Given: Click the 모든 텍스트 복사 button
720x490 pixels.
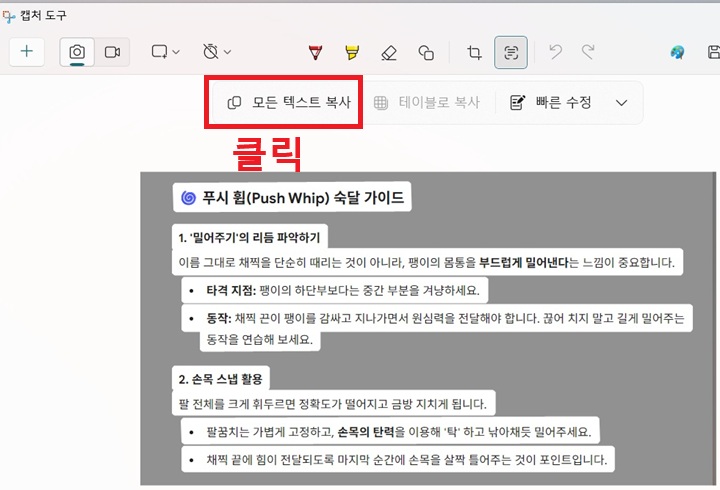Looking at the screenshot, I should pyautogui.click(x=289, y=102).
